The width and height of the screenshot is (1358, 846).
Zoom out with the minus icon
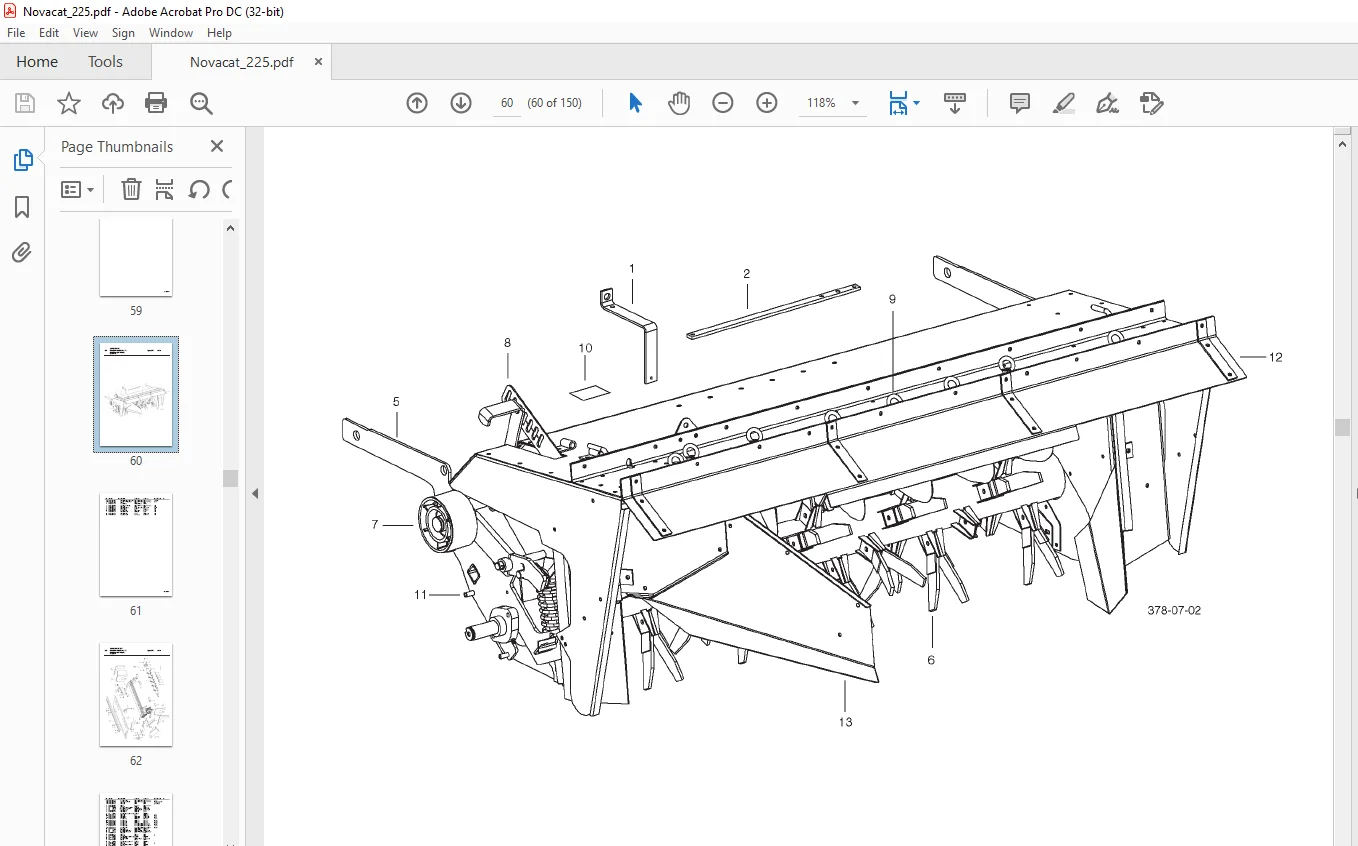point(723,103)
